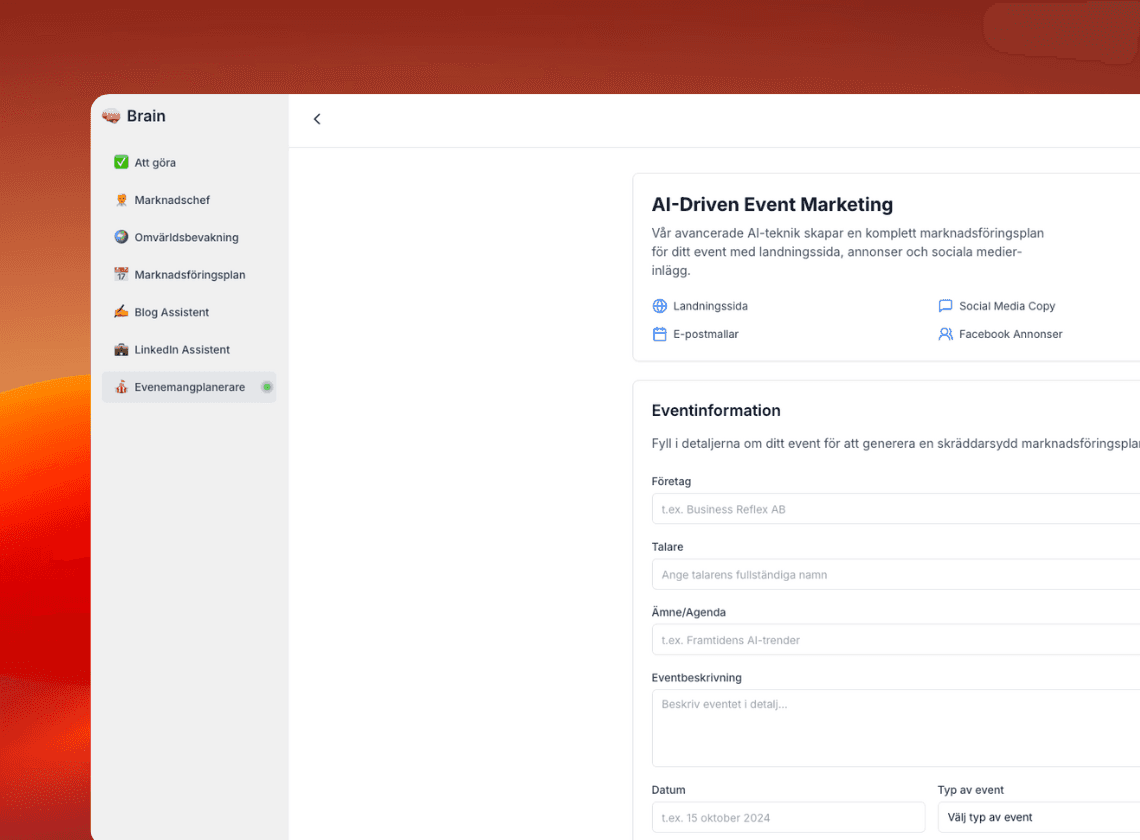This screenshot has width=1140, height=840.
Task: Click the back arrow chevron
Action: click(x=317, y=119)
